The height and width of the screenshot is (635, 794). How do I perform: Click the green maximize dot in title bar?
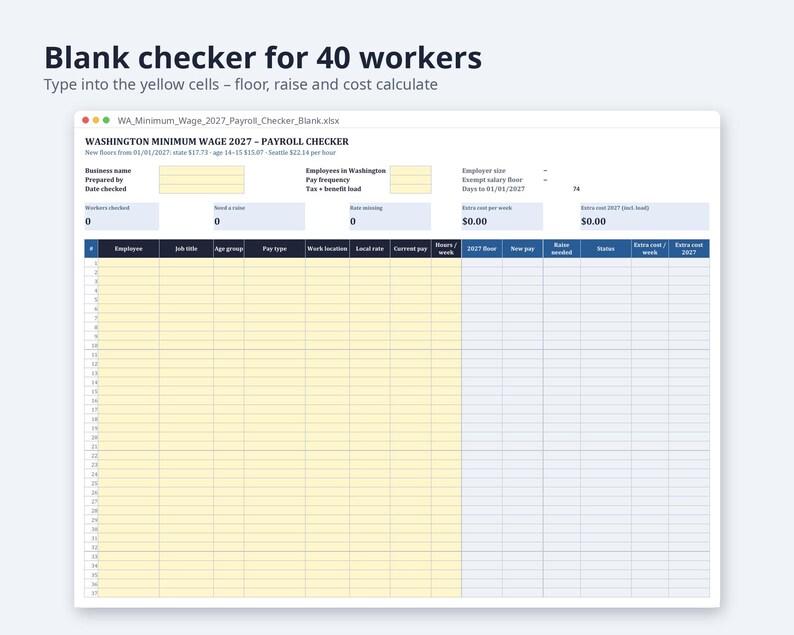pos(106,120)
